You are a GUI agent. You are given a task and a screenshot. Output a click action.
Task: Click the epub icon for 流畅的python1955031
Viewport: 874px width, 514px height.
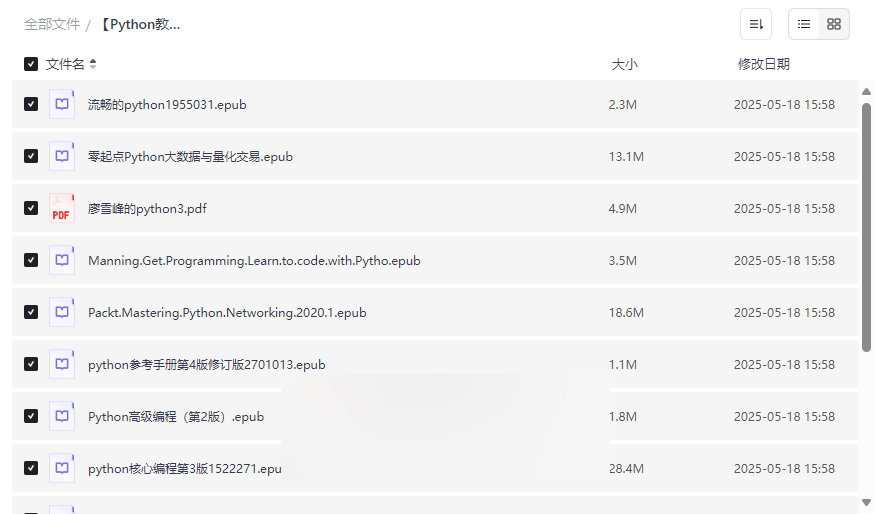pos(62,104)
